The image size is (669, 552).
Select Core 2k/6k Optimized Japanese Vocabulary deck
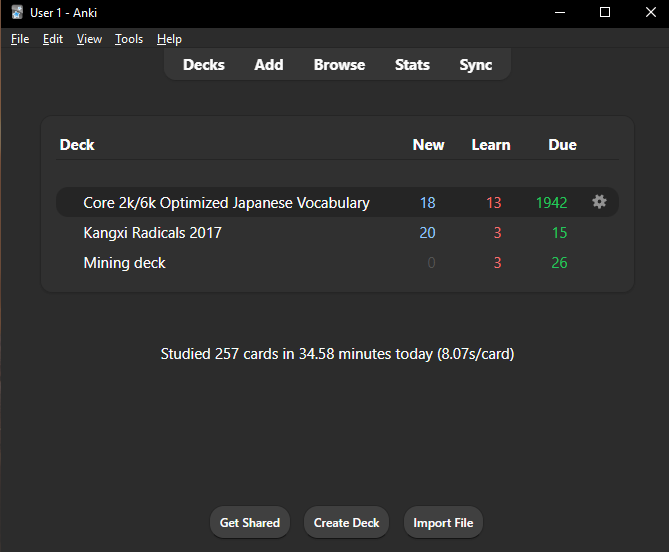227,203
